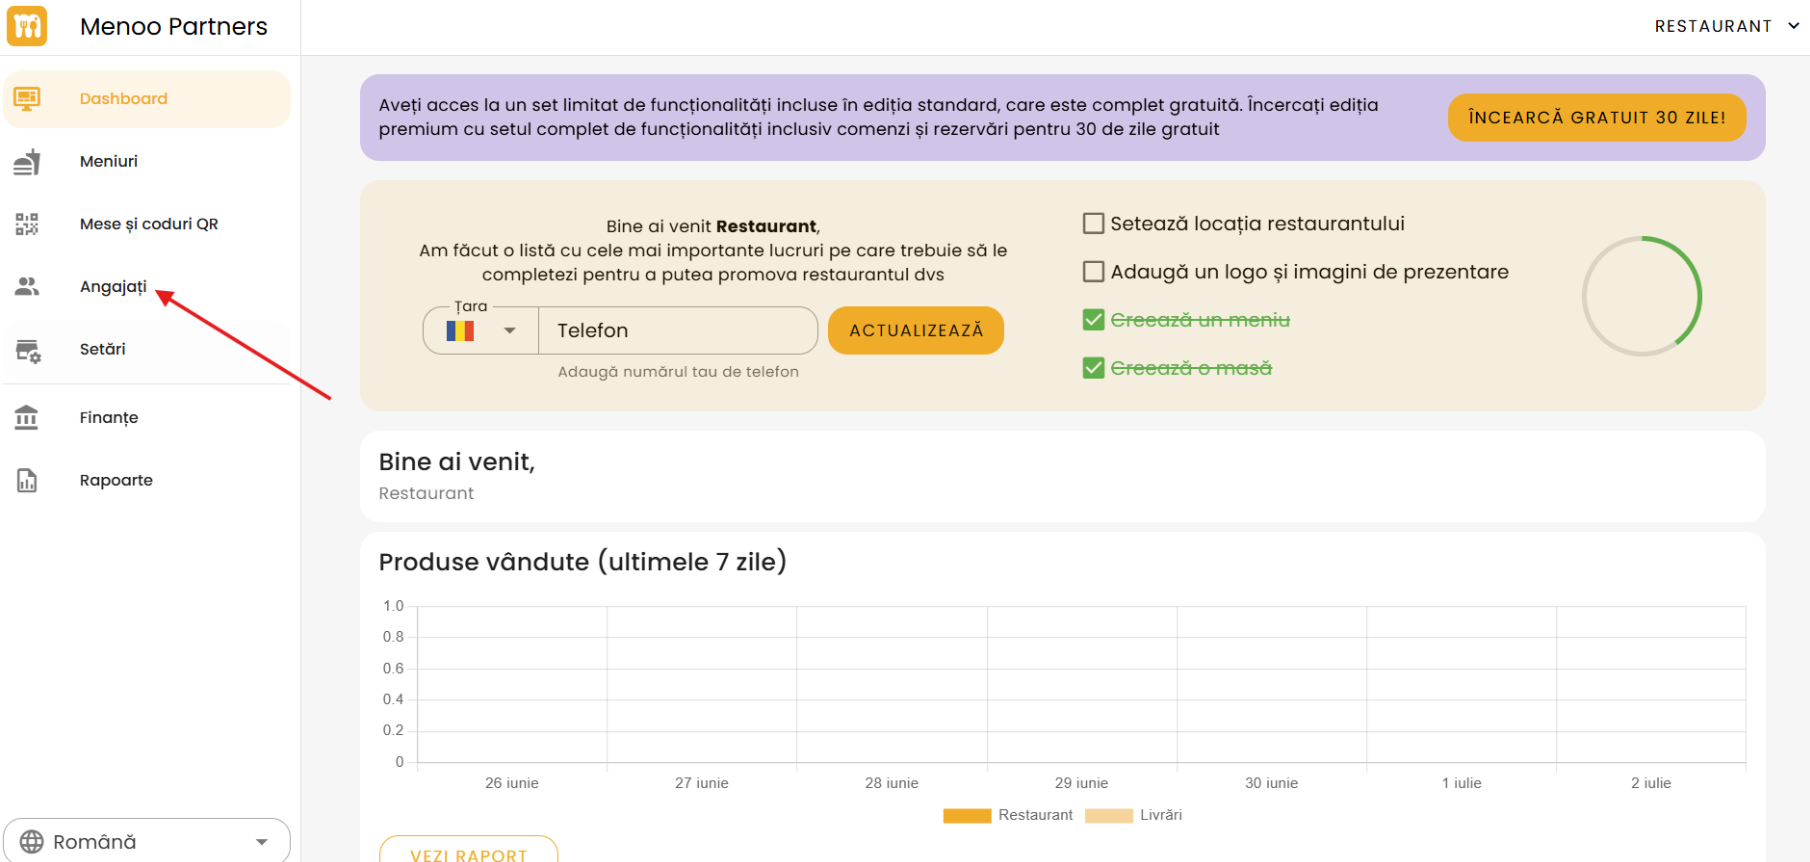Select the Dashboard monitor icon
Image resolution: width=1810 pixels, height=862 pixels.
click(27, 98)
